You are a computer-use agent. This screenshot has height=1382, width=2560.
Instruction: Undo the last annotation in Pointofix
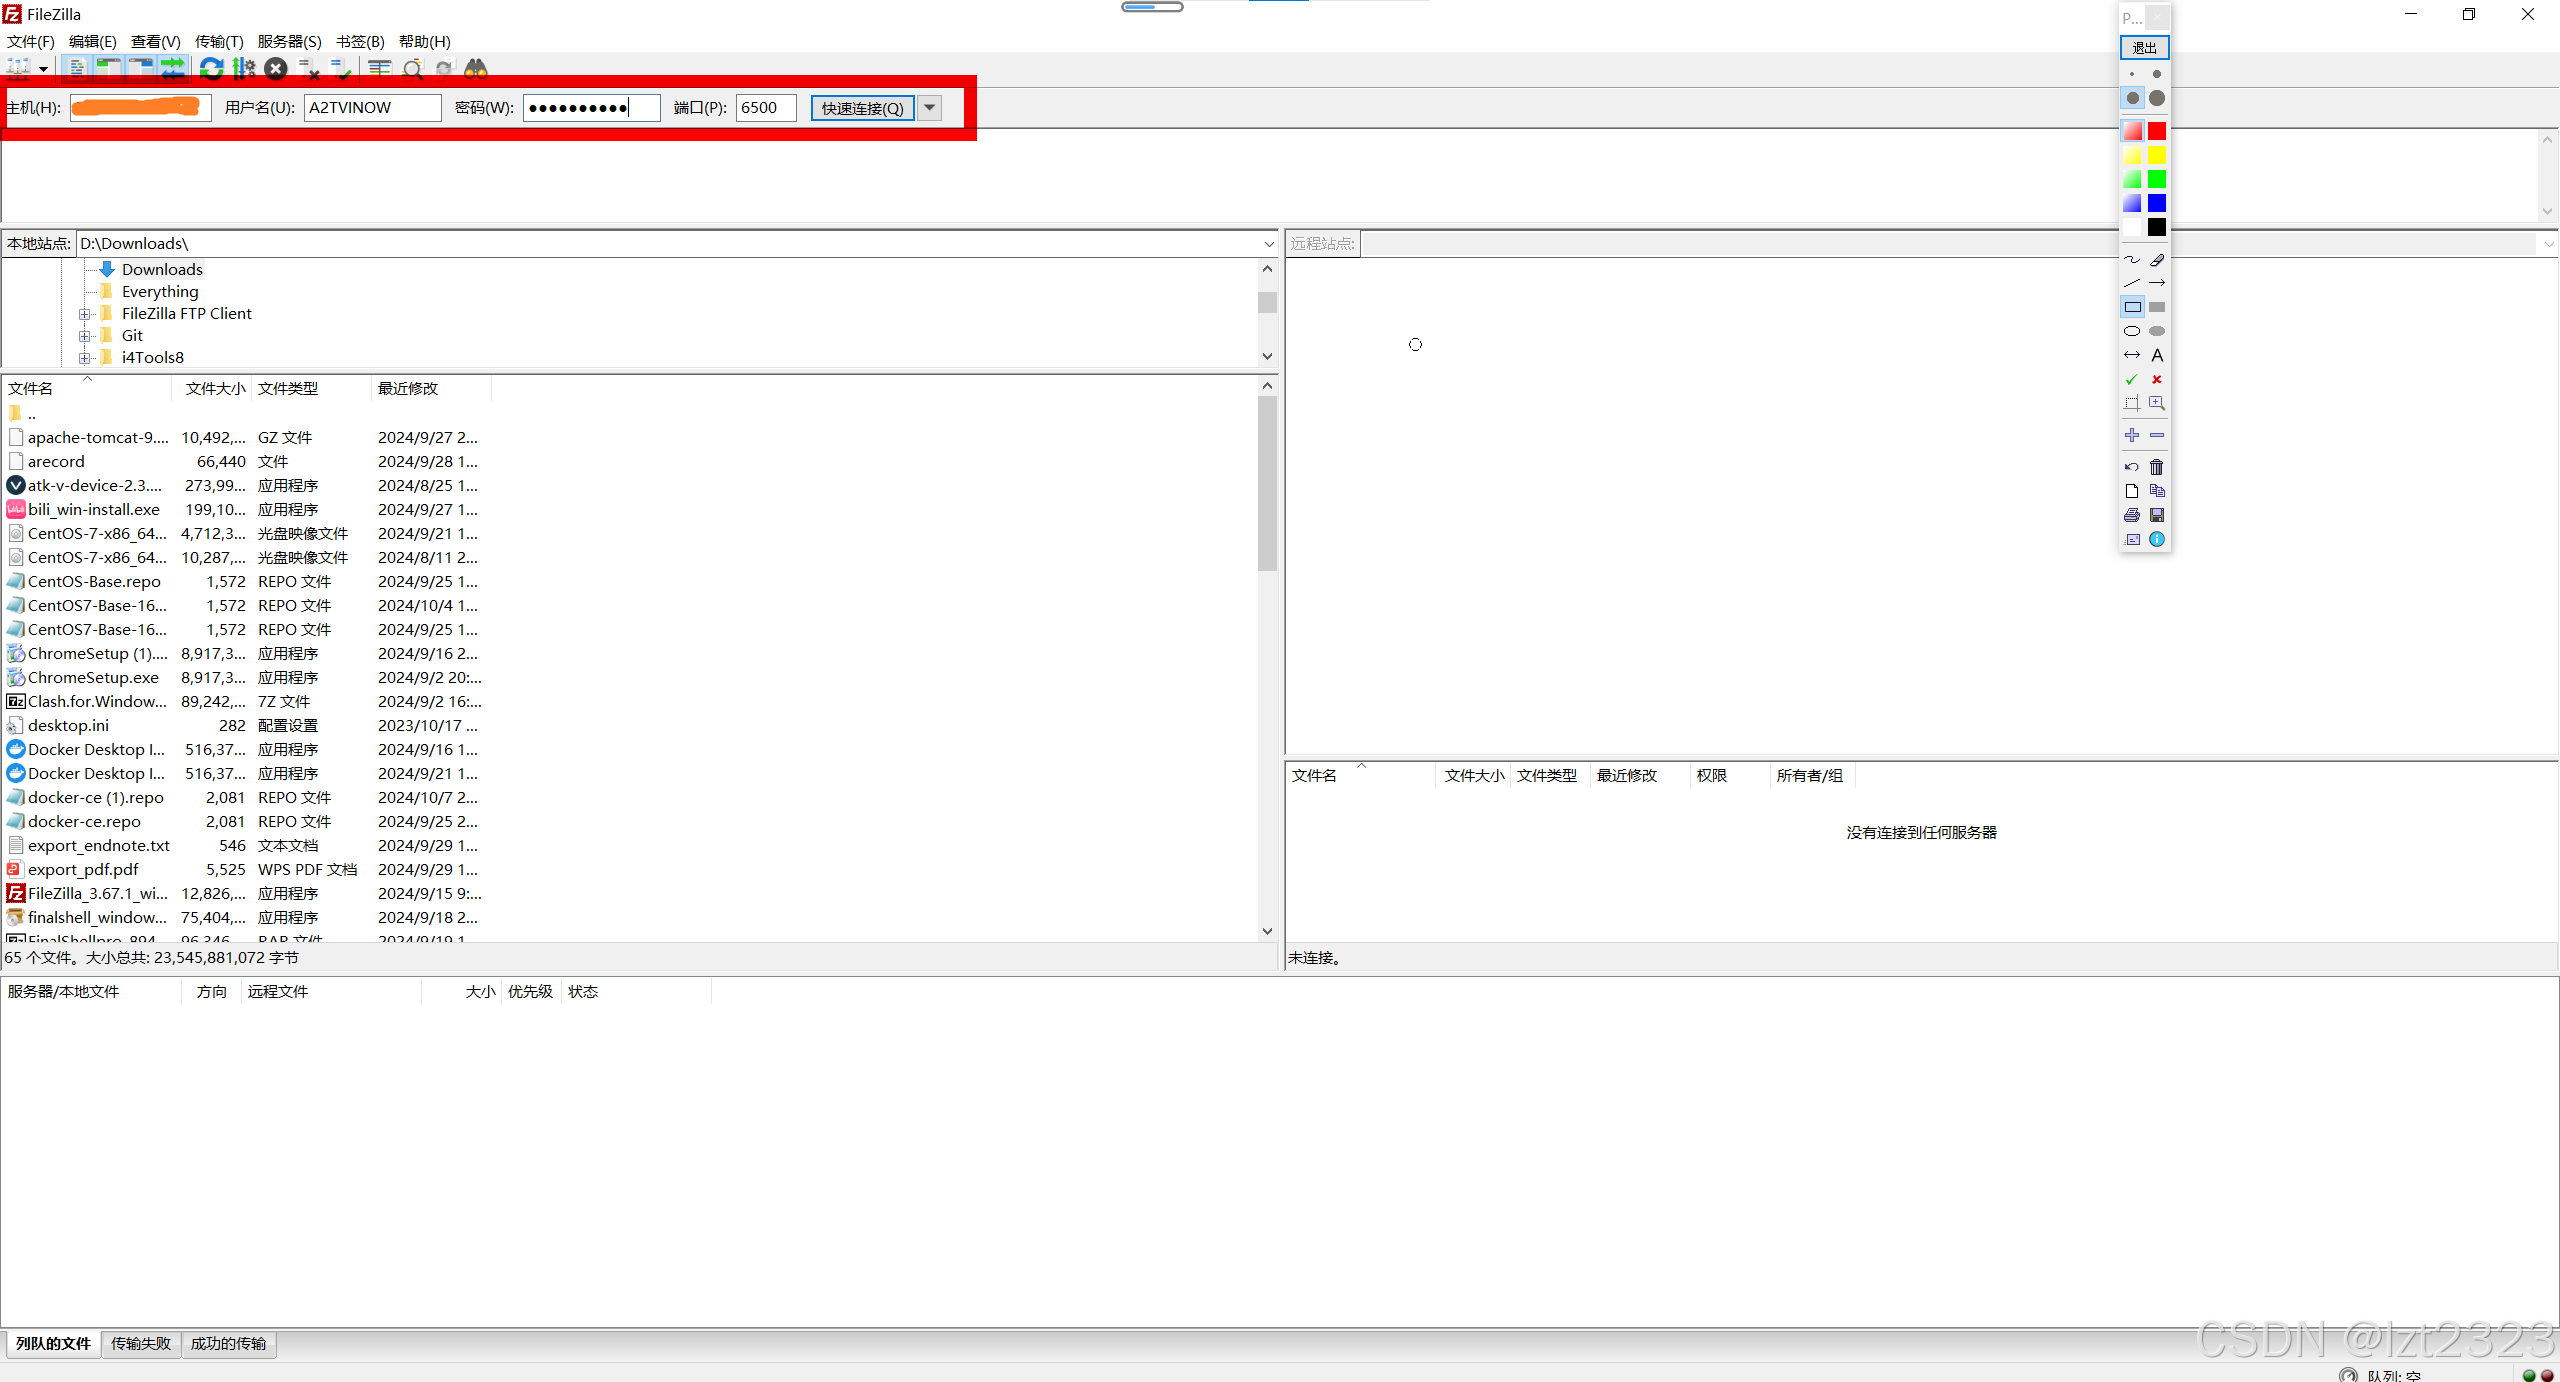[2131, 466]
